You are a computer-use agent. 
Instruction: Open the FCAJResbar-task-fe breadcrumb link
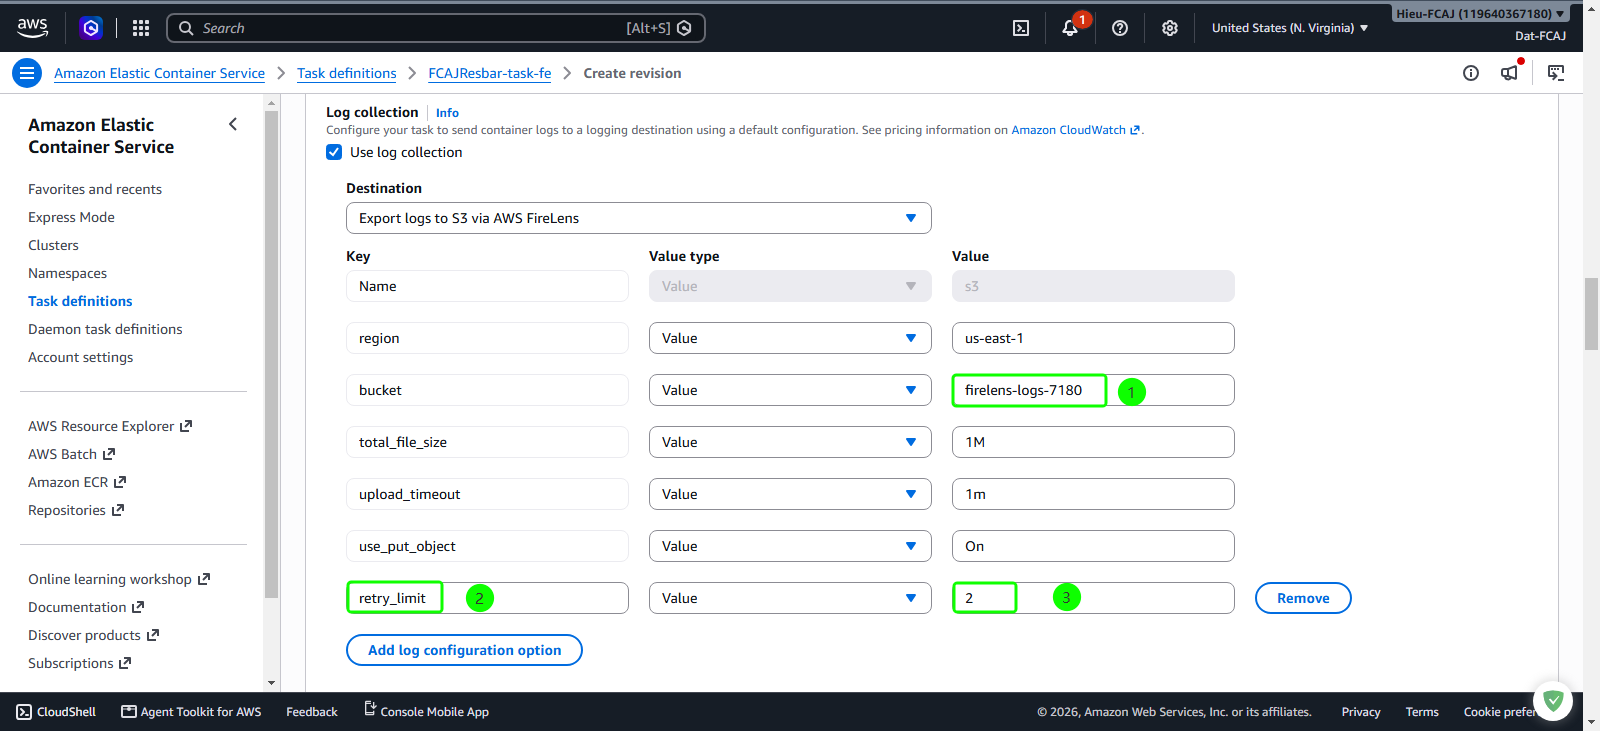[489, 73]
